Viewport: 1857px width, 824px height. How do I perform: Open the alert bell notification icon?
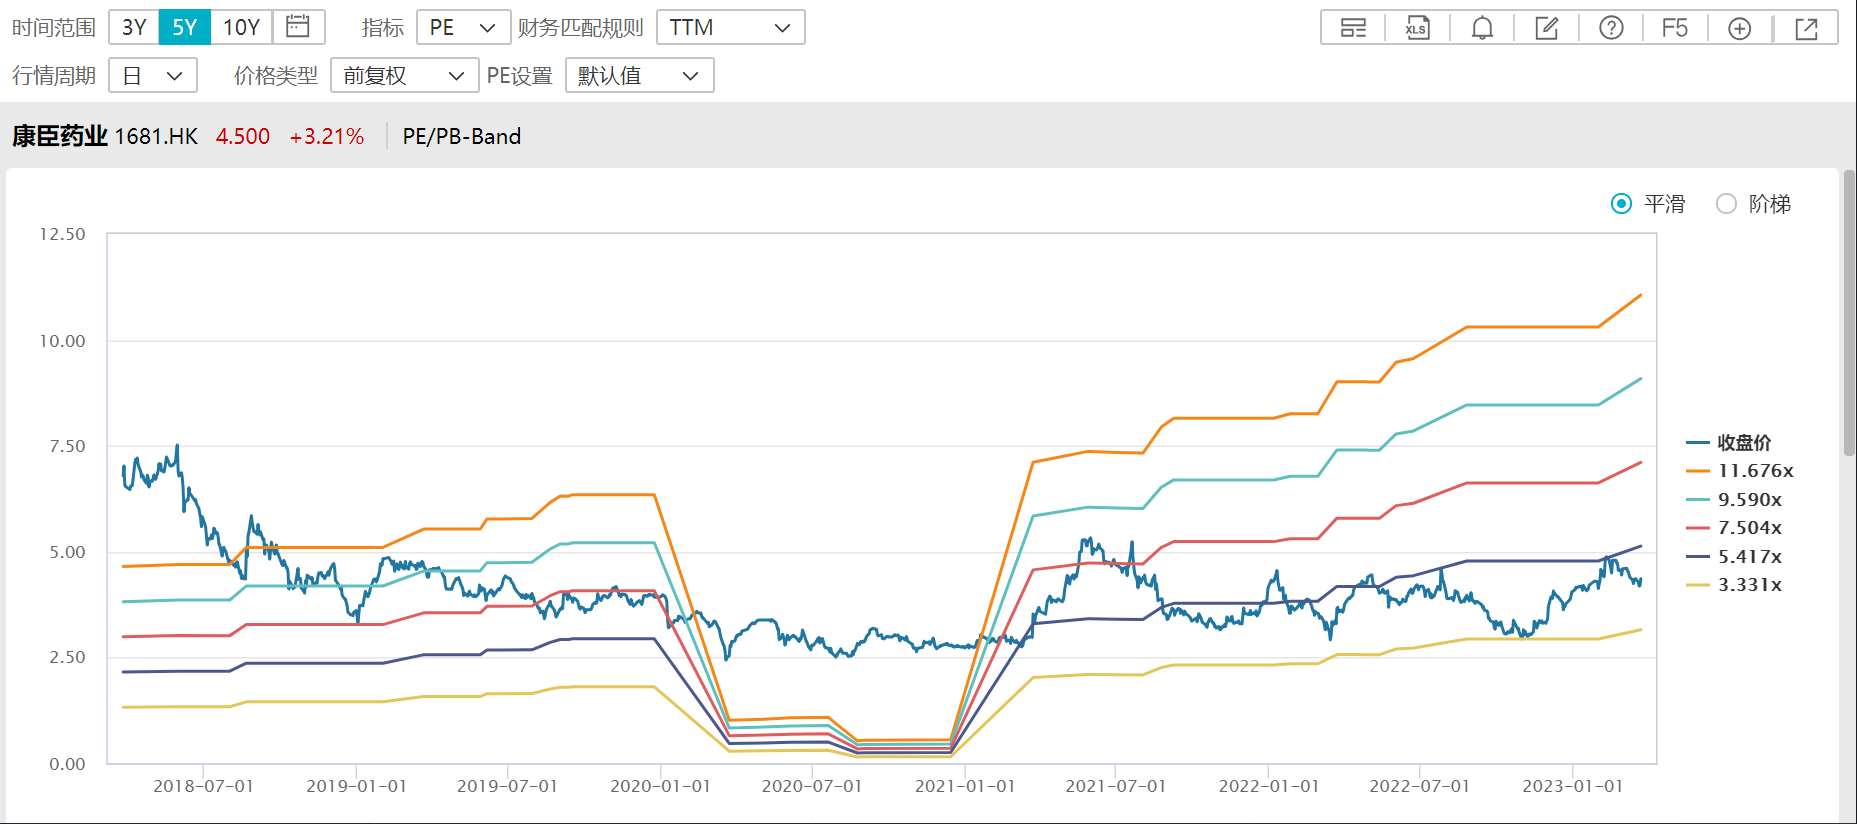(1482, 28)
